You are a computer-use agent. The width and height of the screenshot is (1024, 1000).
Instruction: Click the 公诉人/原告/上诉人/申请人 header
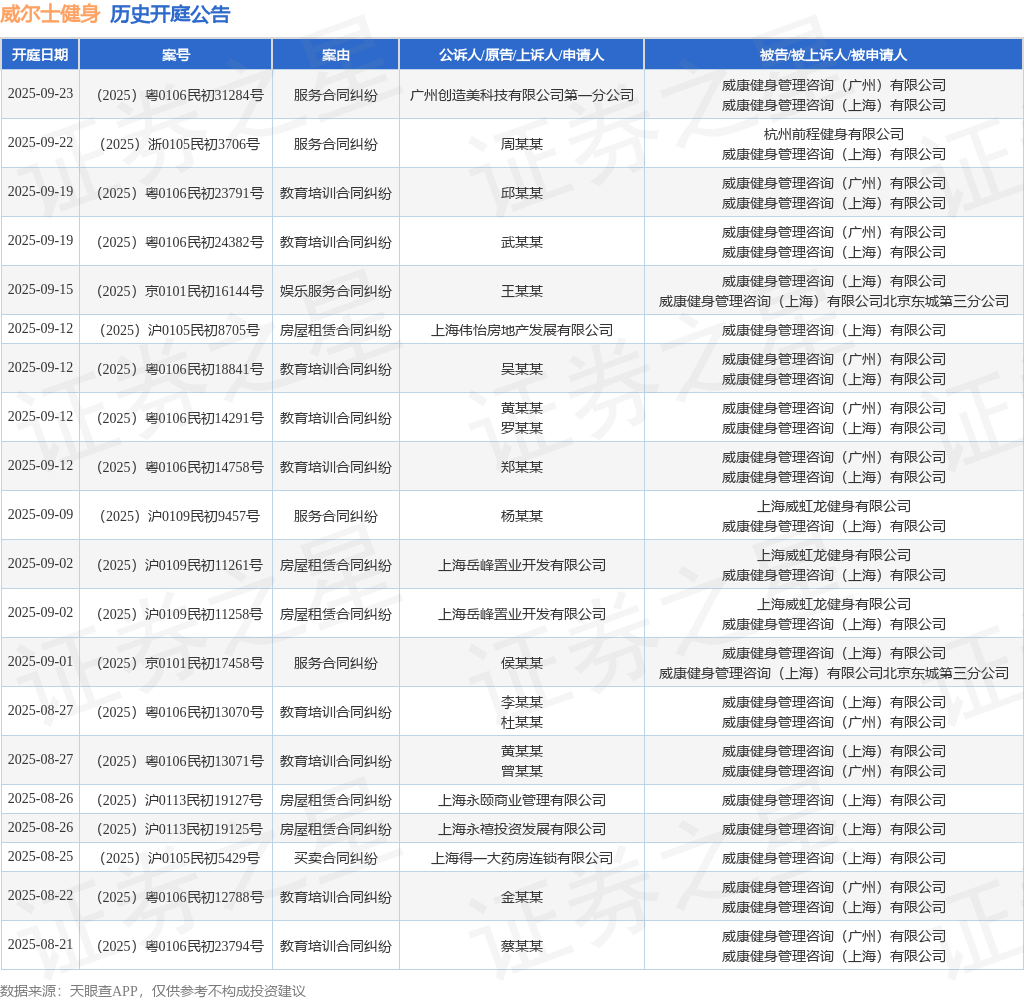pyautogui.click(x=521, y=55)
